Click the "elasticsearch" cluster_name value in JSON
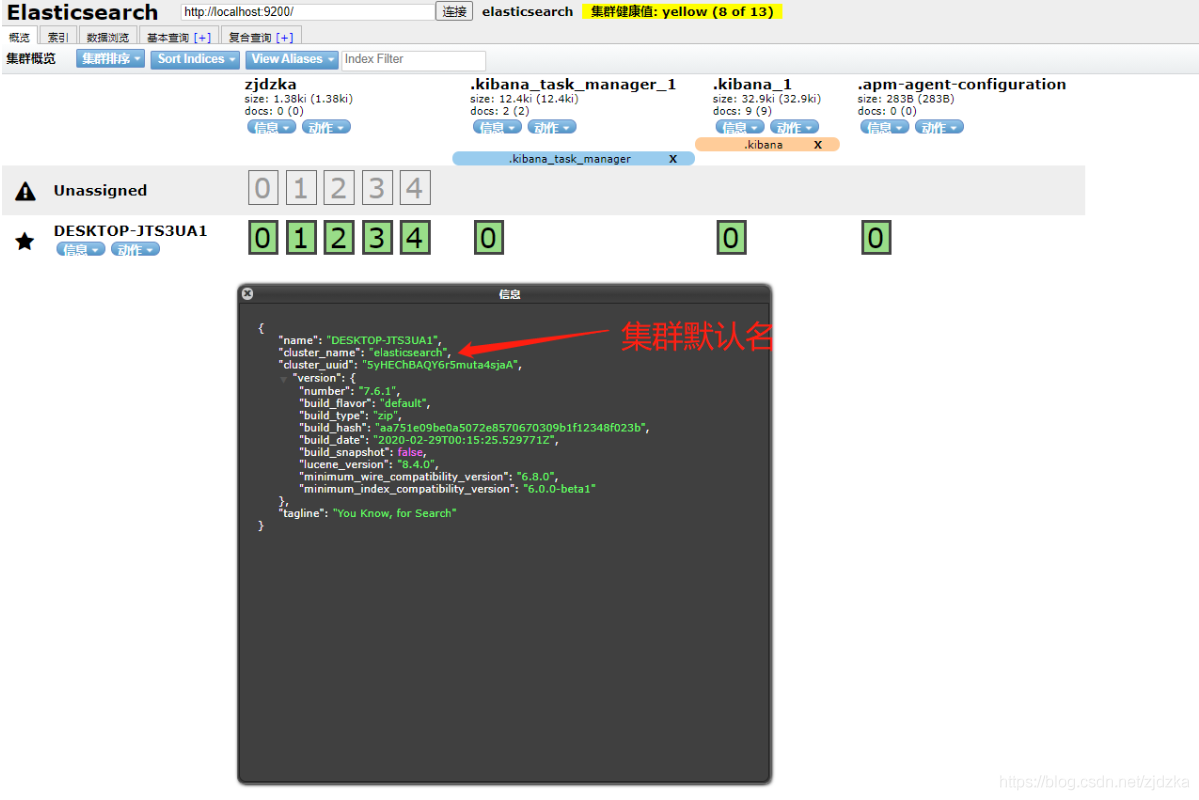 click(409, 353)
